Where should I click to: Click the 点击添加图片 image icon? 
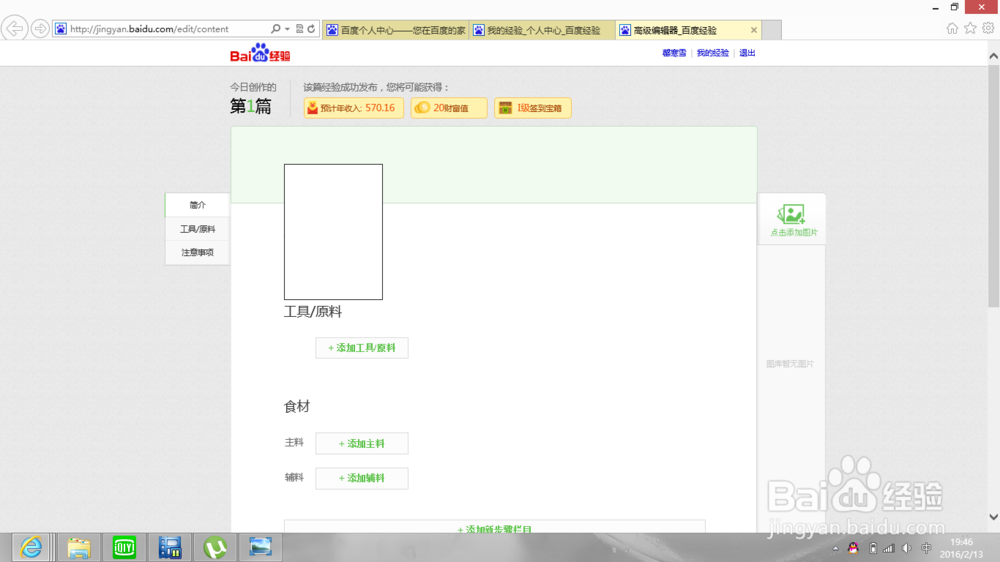tap(793, 220)
